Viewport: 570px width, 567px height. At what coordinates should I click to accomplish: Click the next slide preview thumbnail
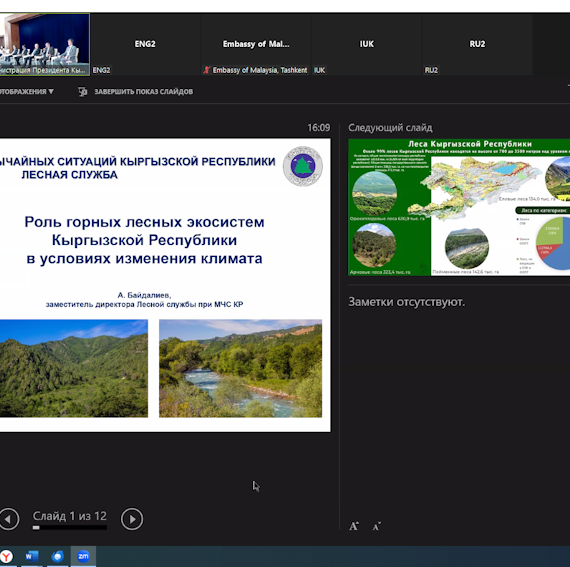[x=459, y=207]
